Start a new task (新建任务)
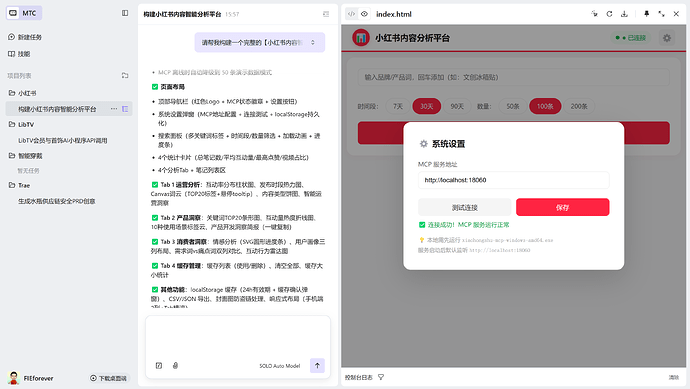Screen dimensions: 690x389 click(25, 37)
